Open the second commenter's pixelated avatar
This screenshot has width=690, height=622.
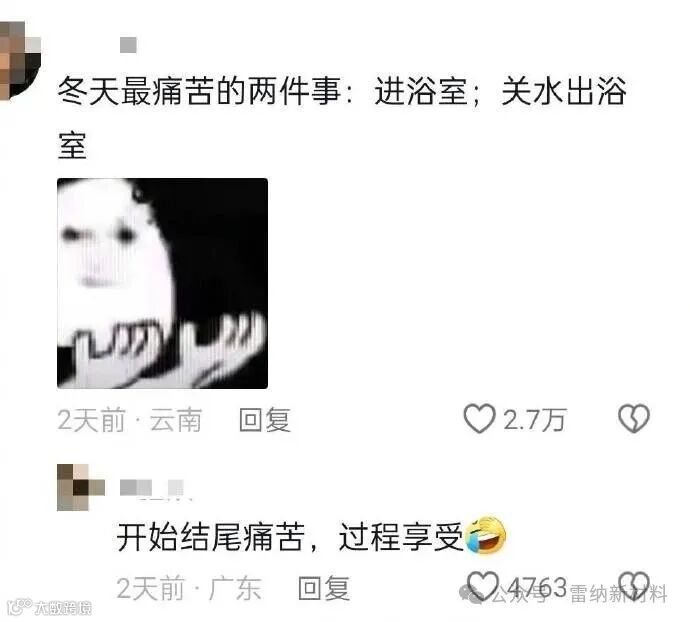click(81, 487)
